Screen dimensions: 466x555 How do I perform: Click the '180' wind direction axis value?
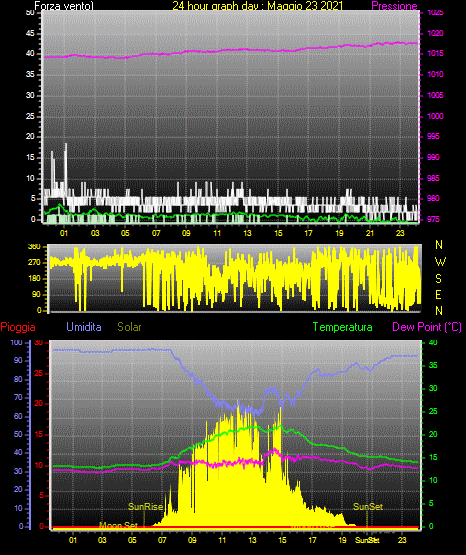pyautogui.click(x=34, y=279)
